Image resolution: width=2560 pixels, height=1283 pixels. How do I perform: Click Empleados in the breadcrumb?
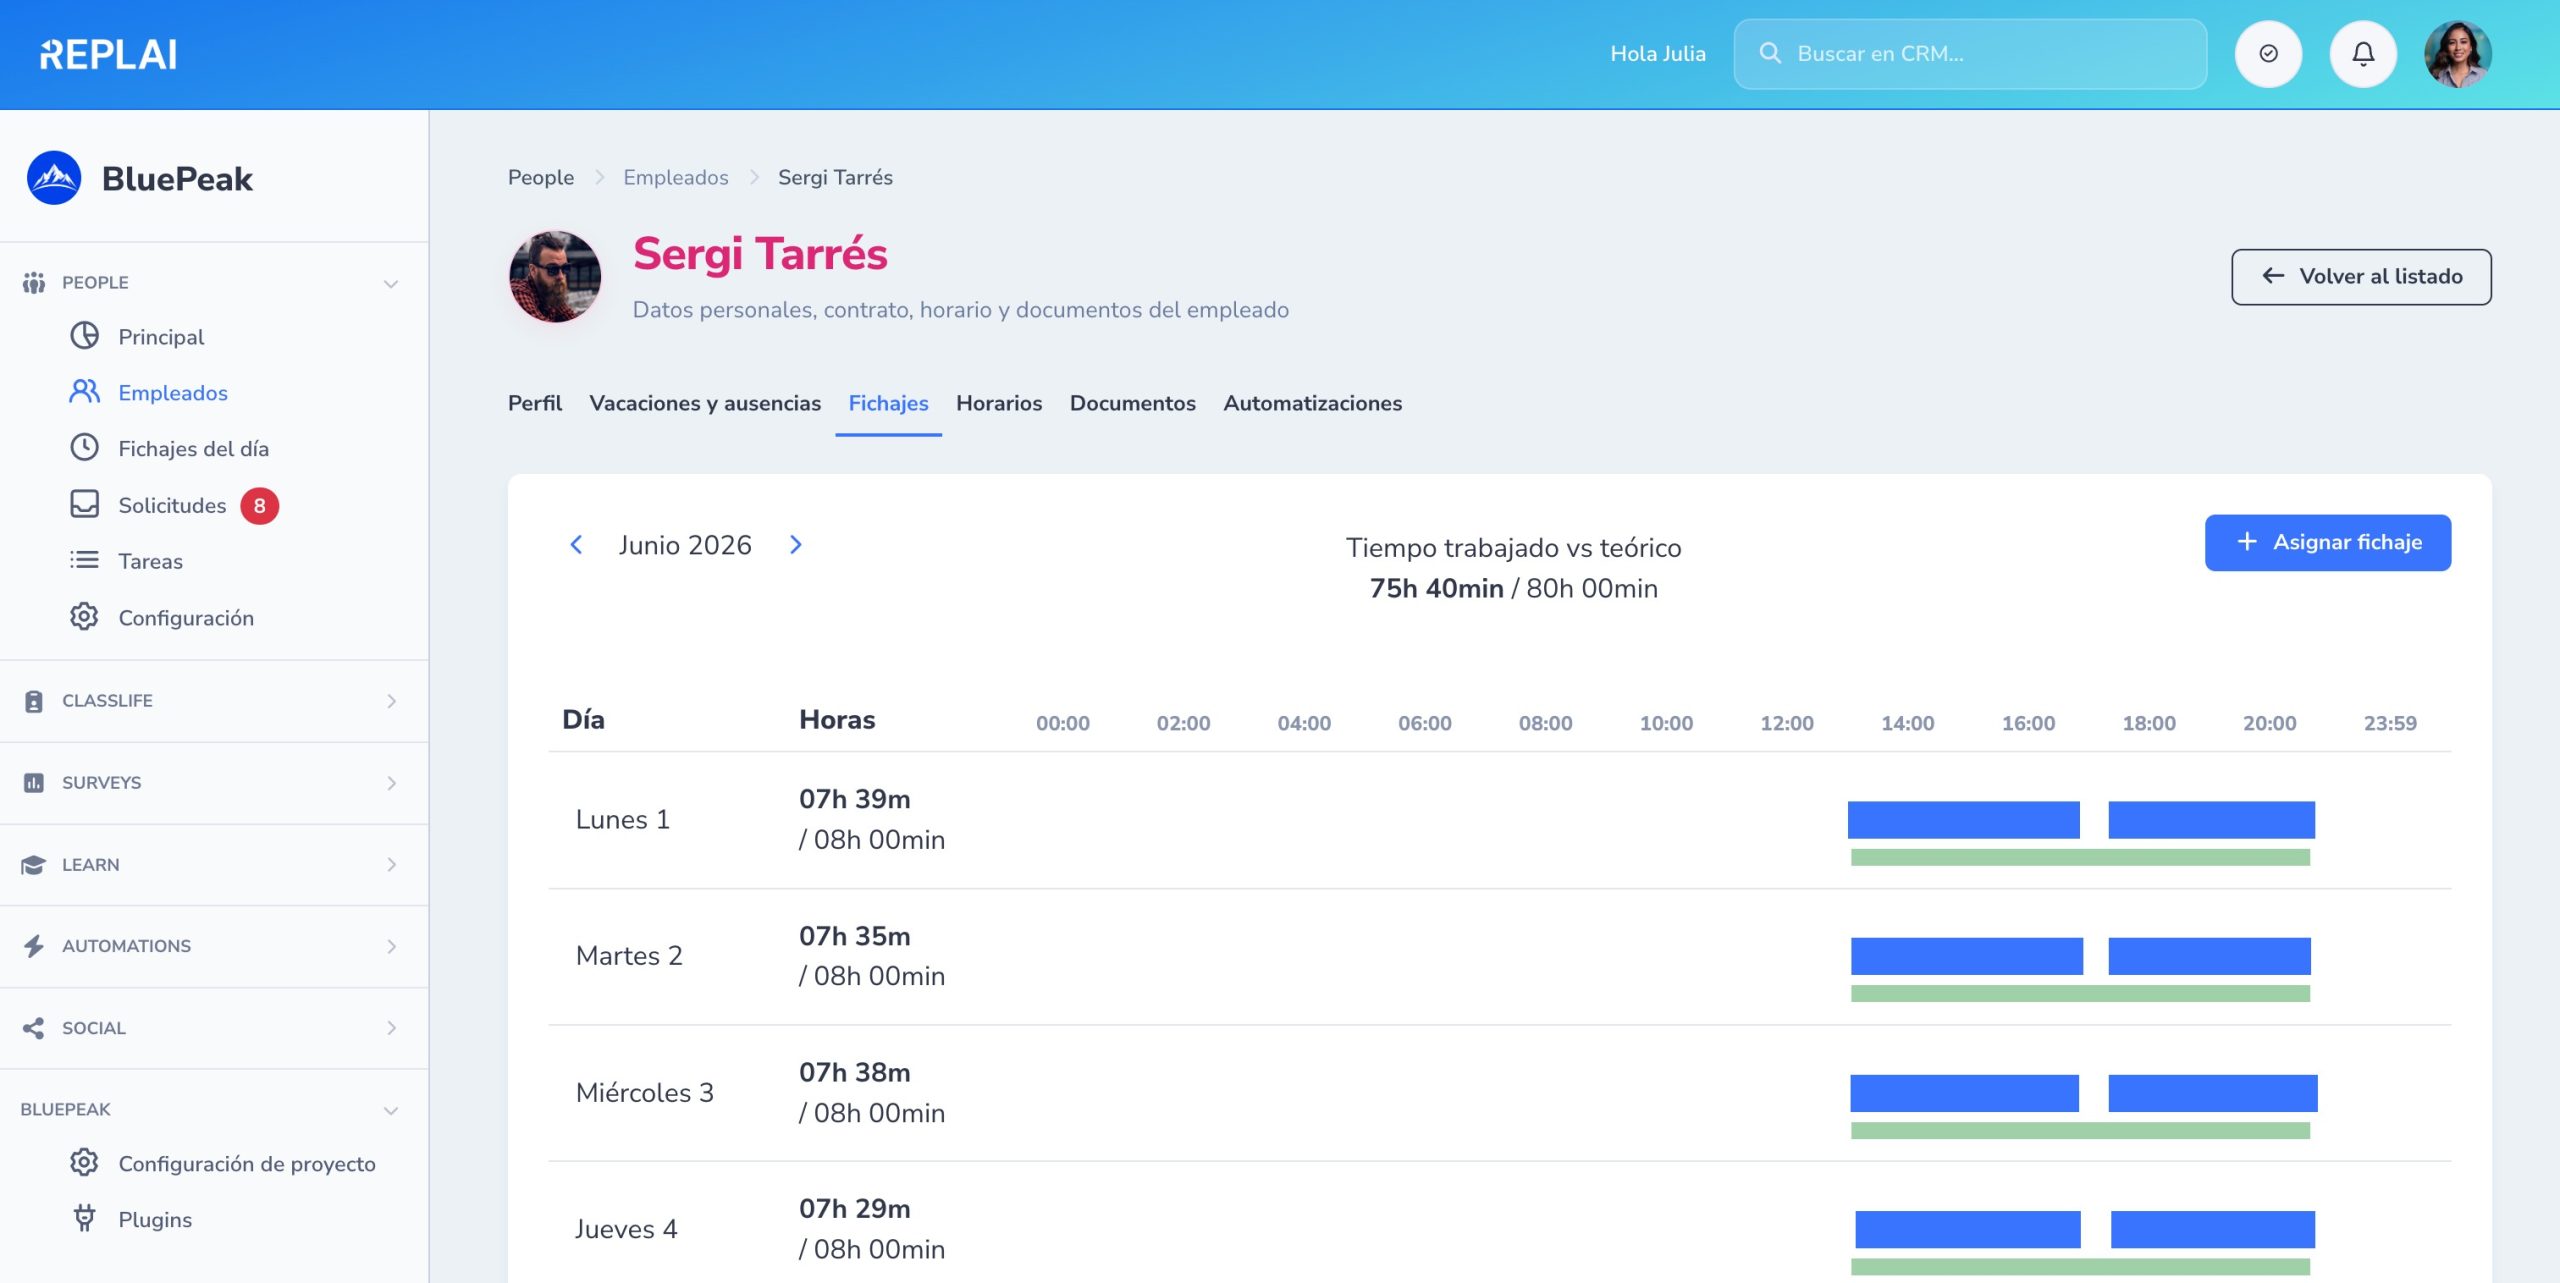[676, 178]
